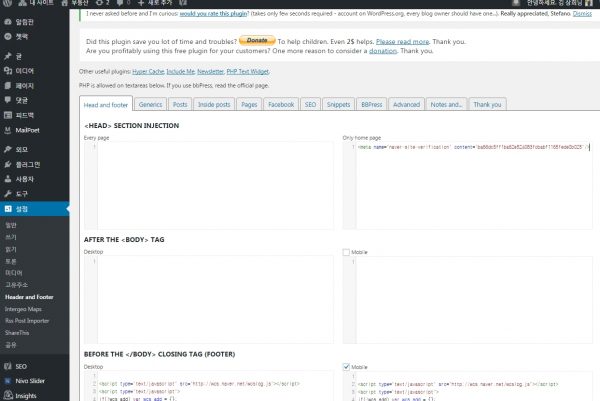
Task: Open the Users (사용자) person icon
Action: pyautogui.click(x=8, y=179)
